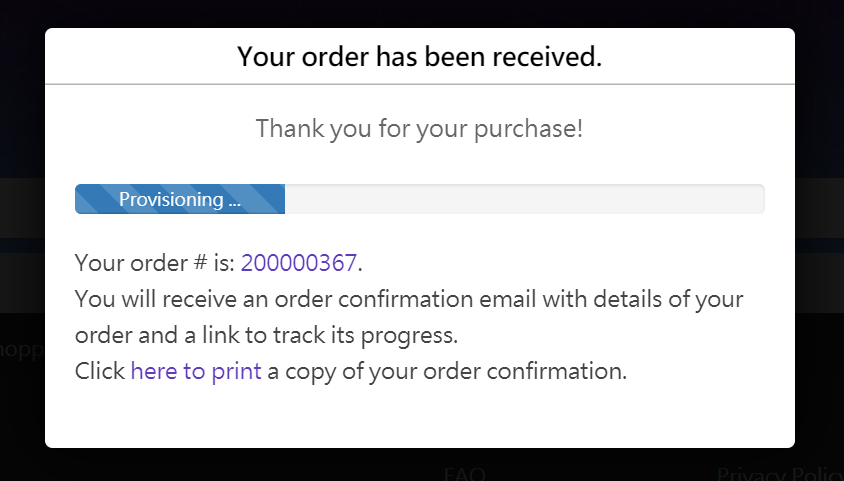Screen dimensions: 844x481
Task: Click the period after the order number
Action: click(x=360, y=265)
